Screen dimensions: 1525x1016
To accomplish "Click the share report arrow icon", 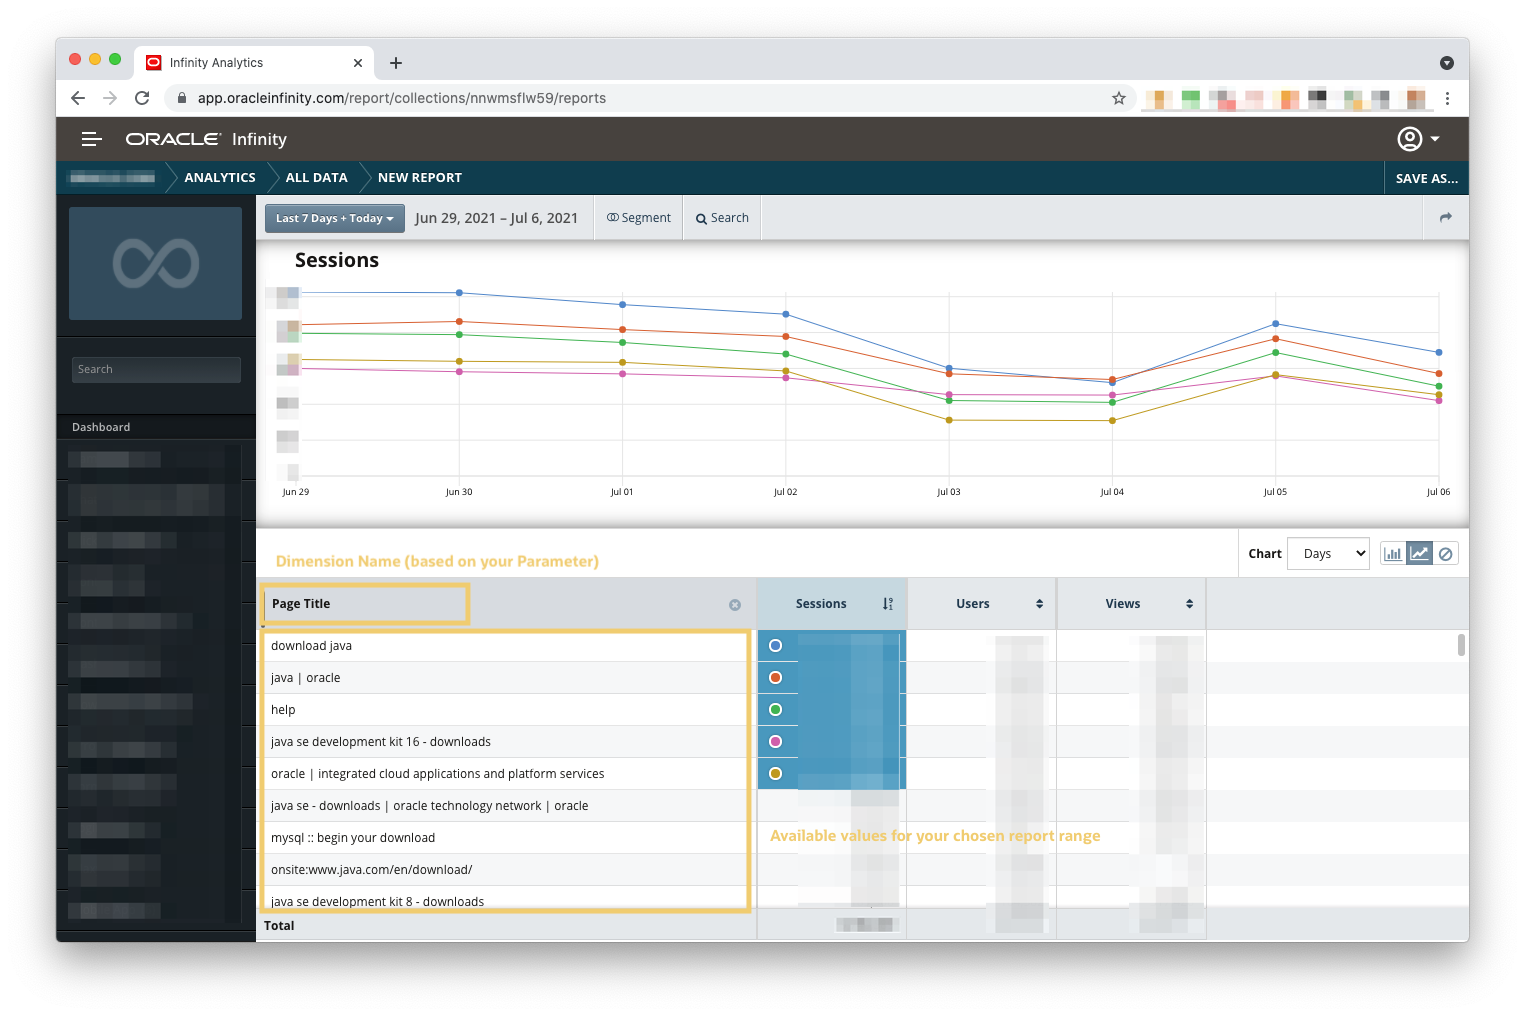I will (1445, 217).
